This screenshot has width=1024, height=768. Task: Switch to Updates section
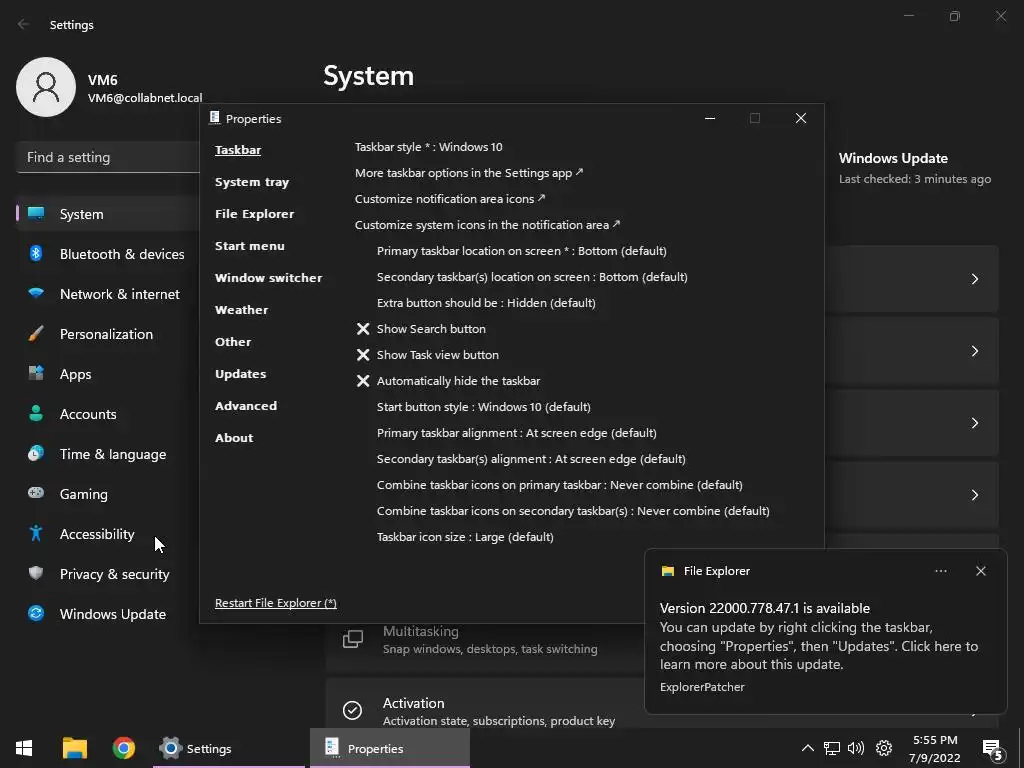coord(240,374)
